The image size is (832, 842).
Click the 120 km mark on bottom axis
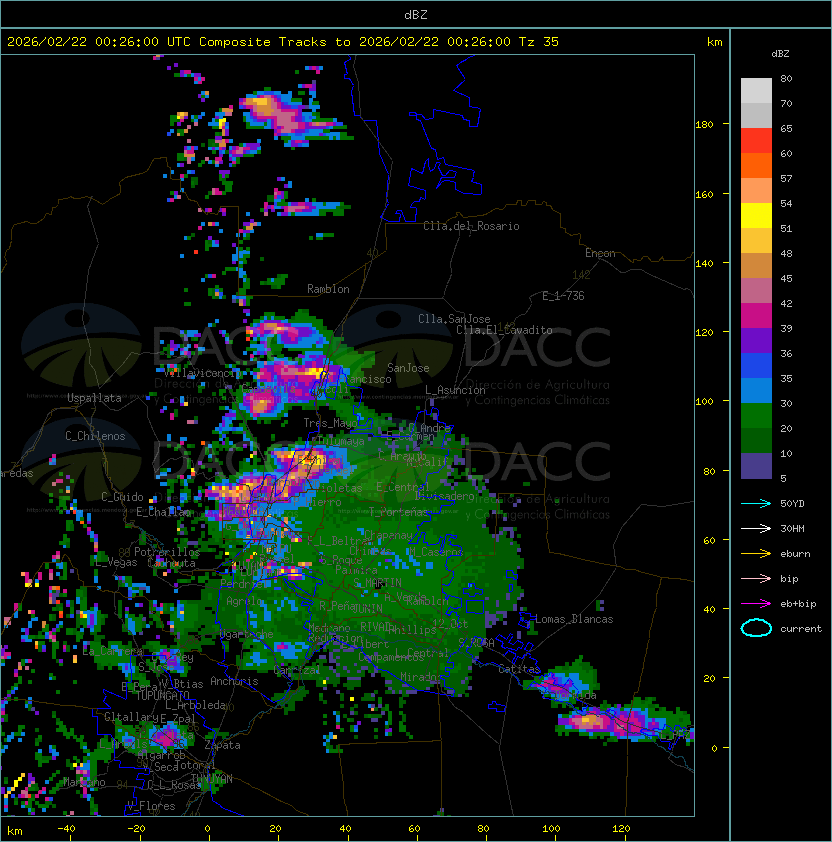[621, 829]
